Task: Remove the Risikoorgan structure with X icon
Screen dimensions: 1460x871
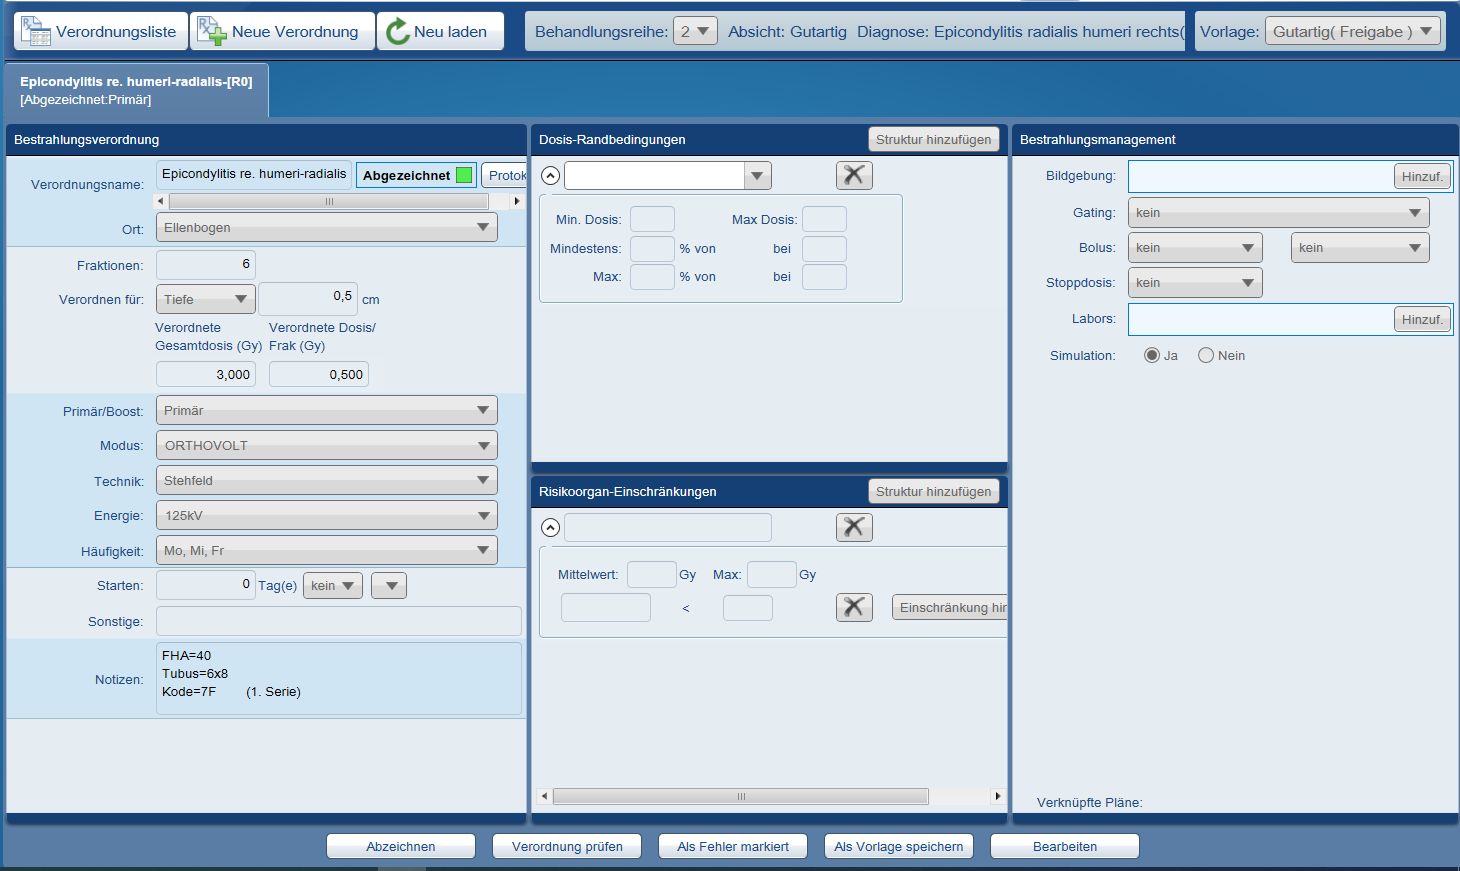Action: (x=854, y=527)
